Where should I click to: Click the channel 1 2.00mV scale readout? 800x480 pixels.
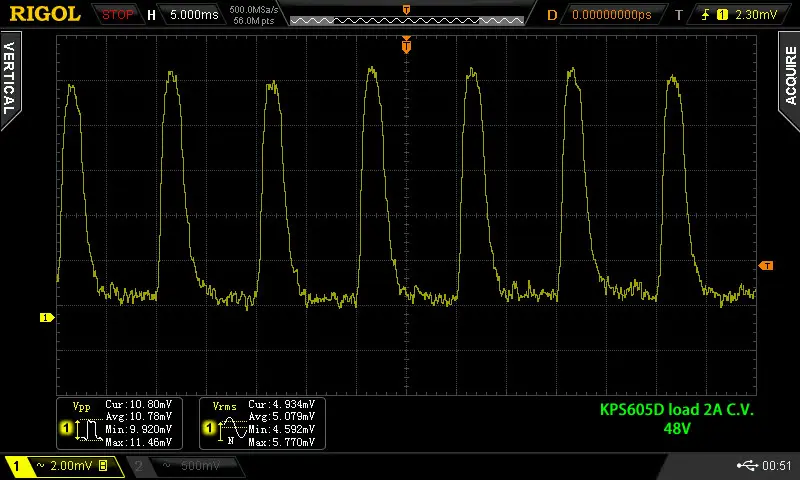click(x=71, y=466)
